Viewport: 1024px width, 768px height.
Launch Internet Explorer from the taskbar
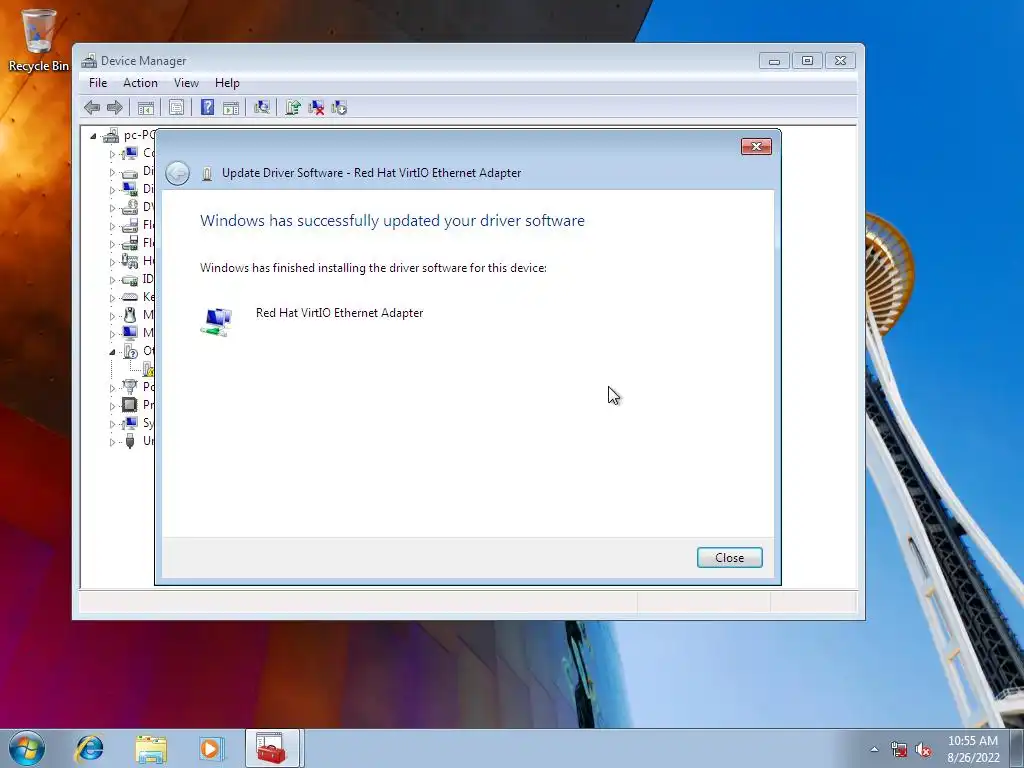point(89,748)
